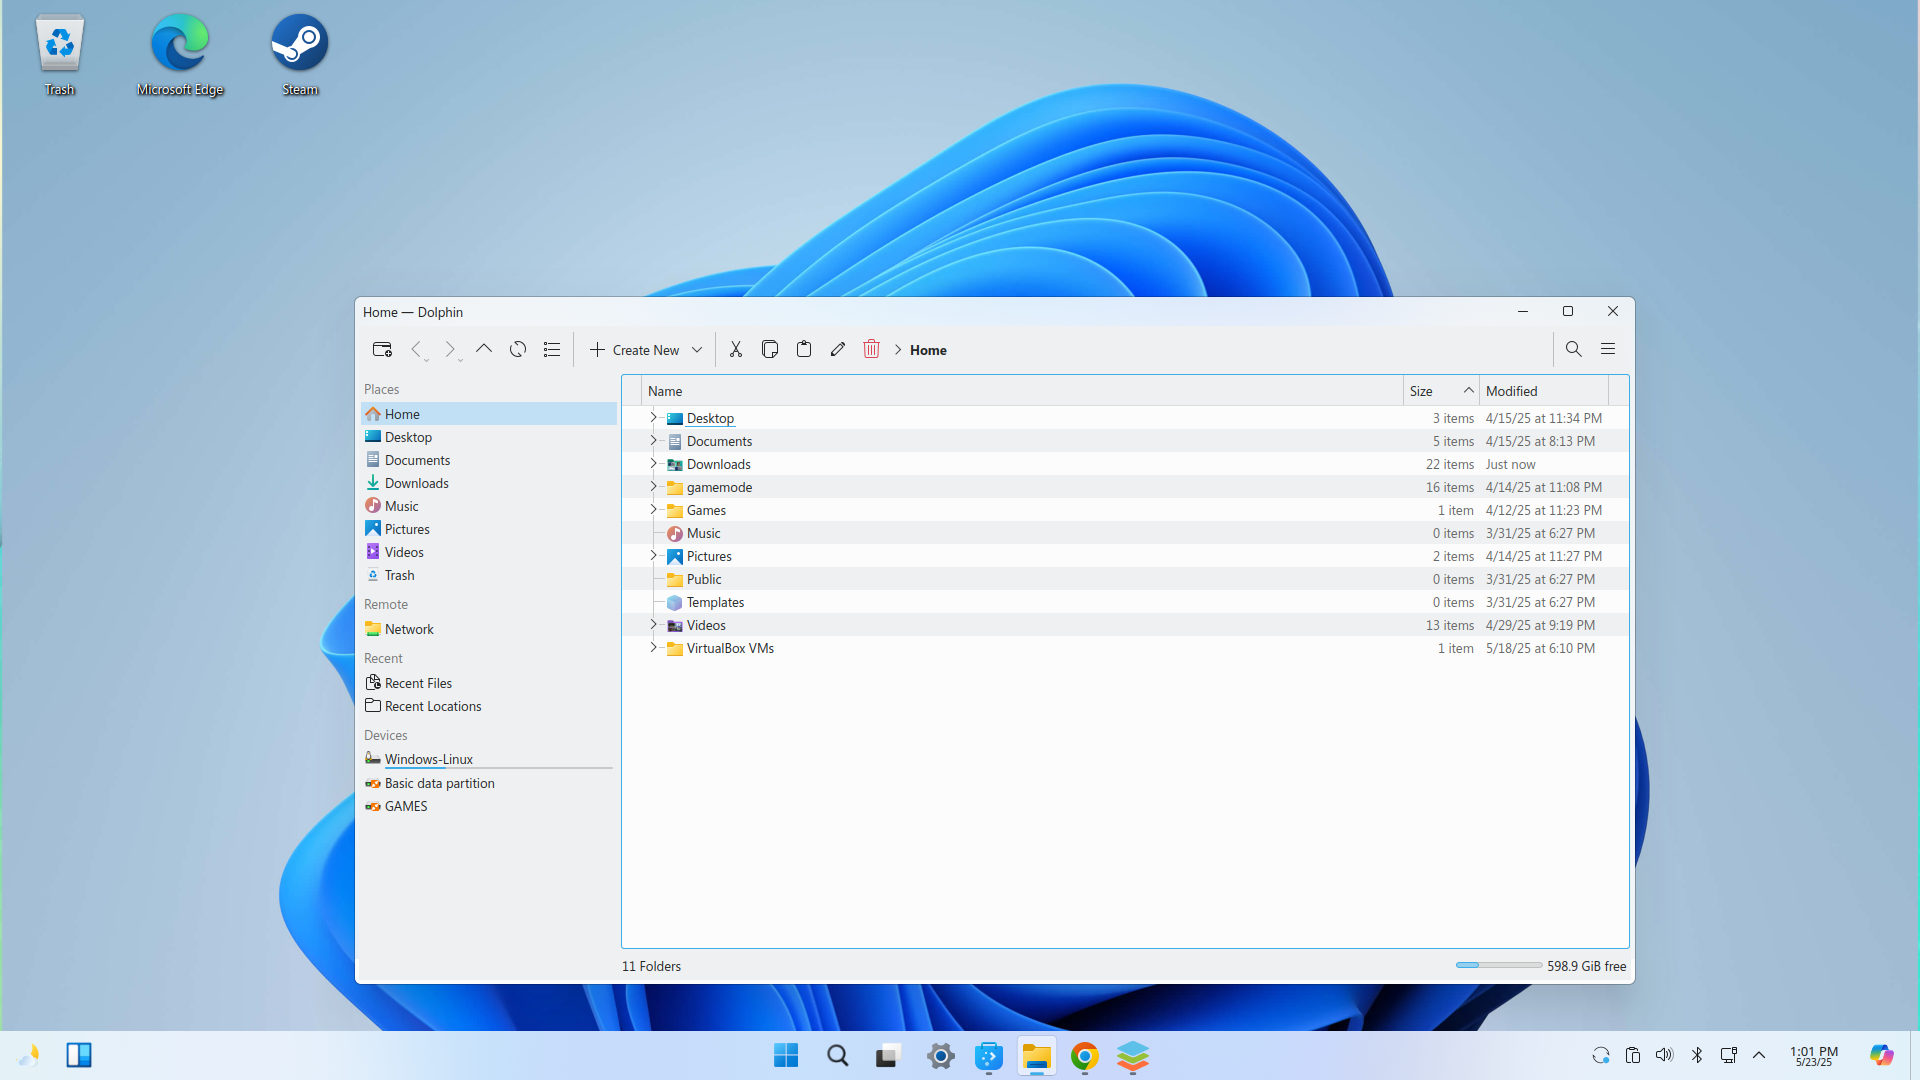
Task: Click the new tab/window icon in Dolphin toolbar
Action: [382, 349]
